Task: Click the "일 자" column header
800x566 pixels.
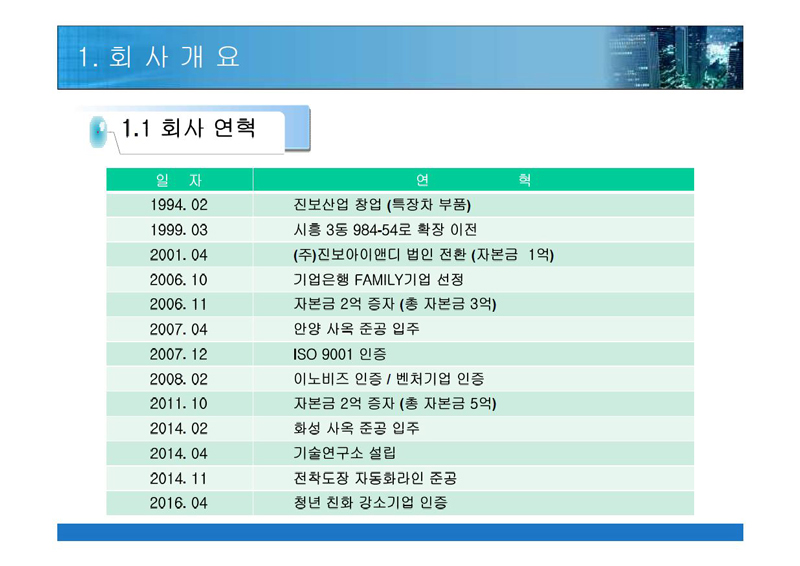Action: 179,180
